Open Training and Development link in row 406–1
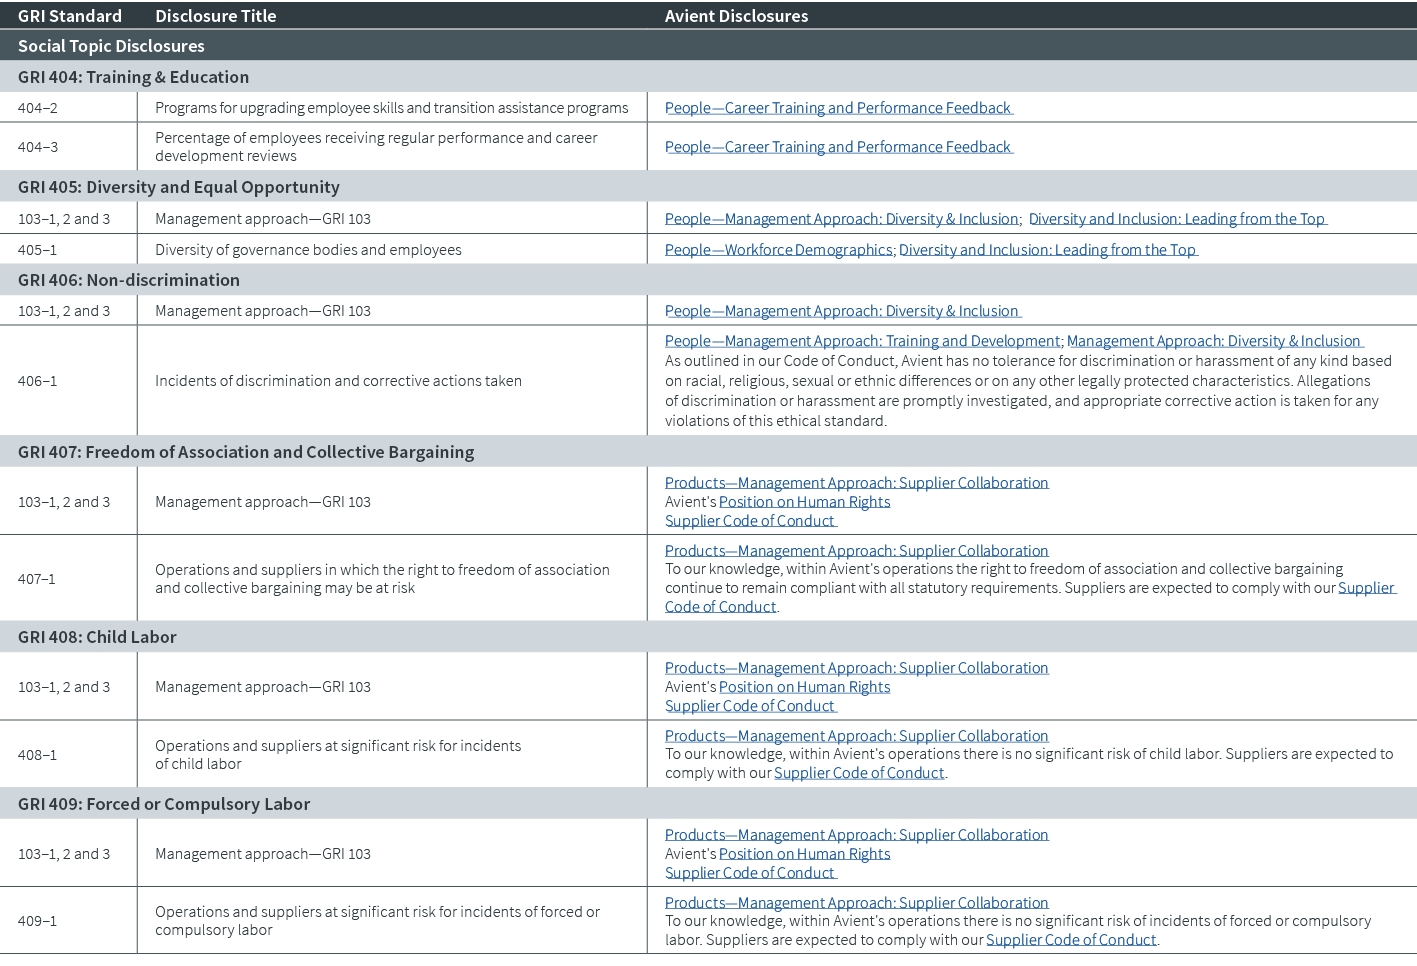The height and width of the screenshot is (966, 1417). tap(862, 341)
